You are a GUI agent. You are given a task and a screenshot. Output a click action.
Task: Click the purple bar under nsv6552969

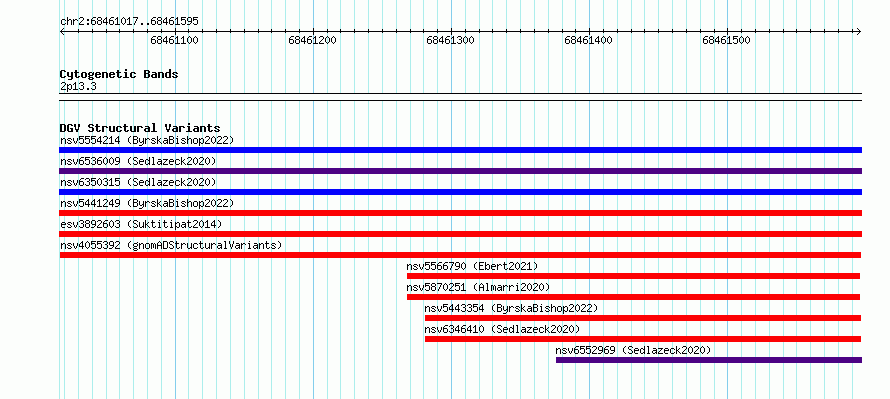coord(709,360)
